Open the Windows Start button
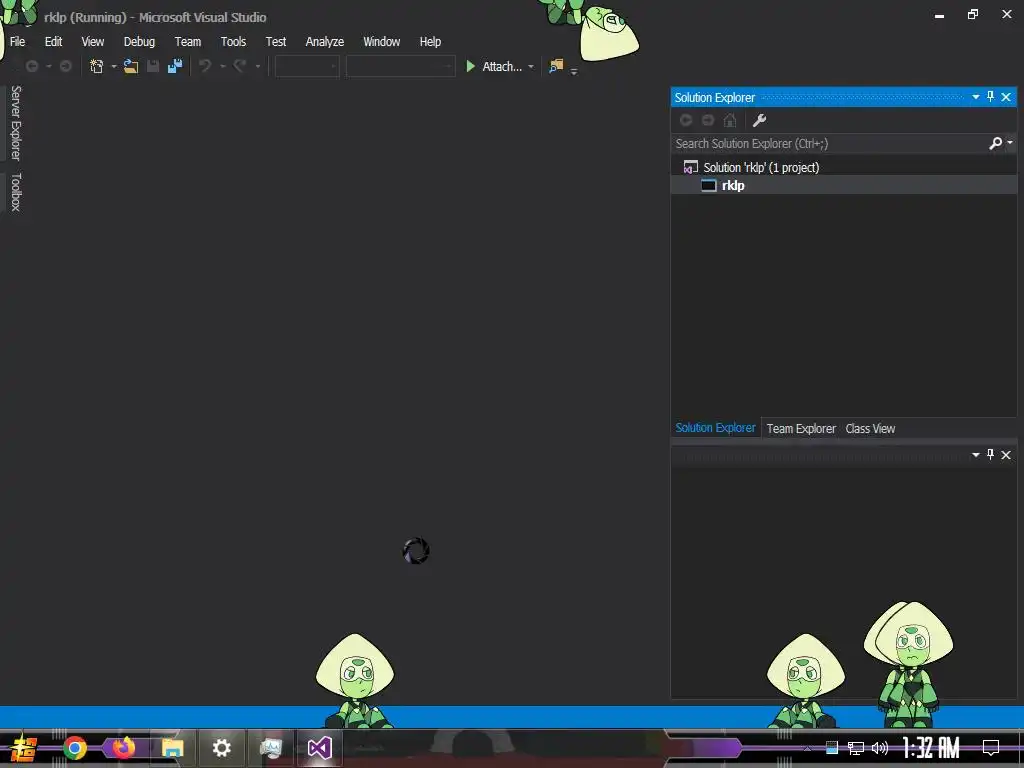 click(x=24, y=748)
